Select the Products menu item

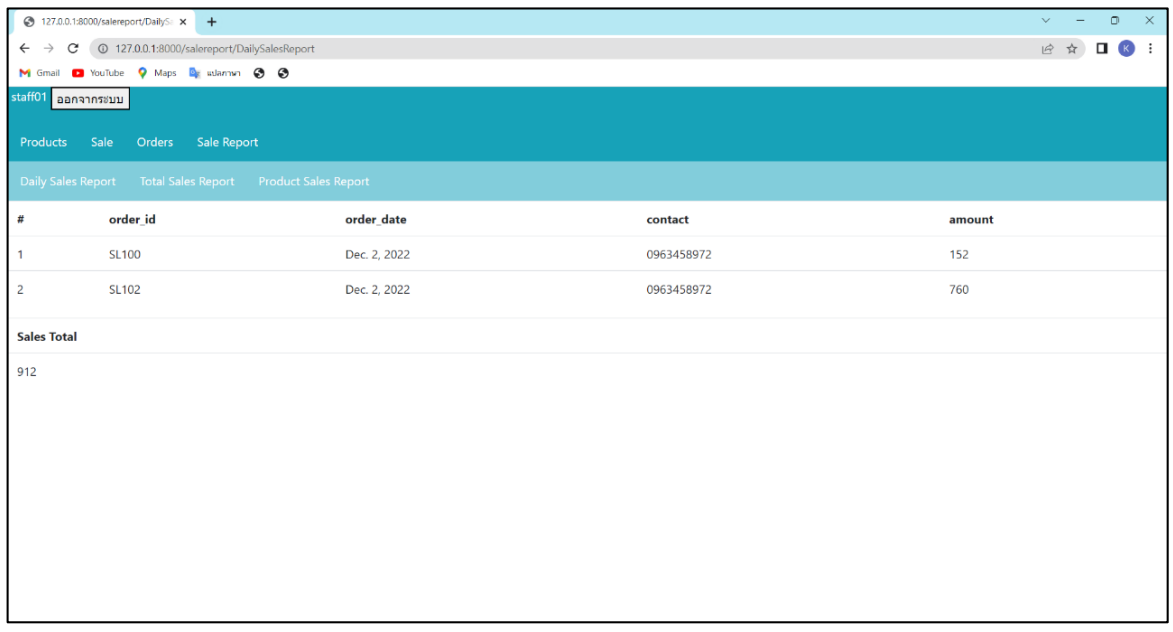42,142
